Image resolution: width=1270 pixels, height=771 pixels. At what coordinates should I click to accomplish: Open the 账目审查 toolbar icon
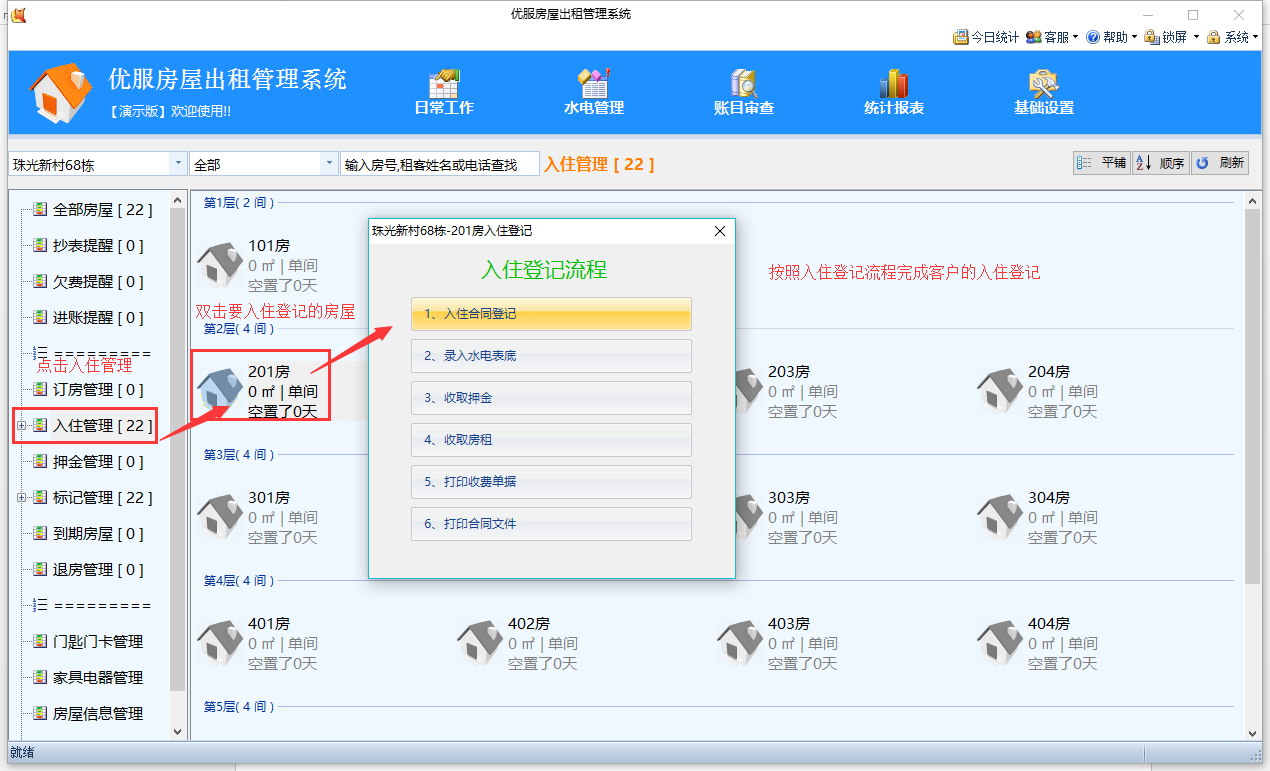click(x=744, y=92)
